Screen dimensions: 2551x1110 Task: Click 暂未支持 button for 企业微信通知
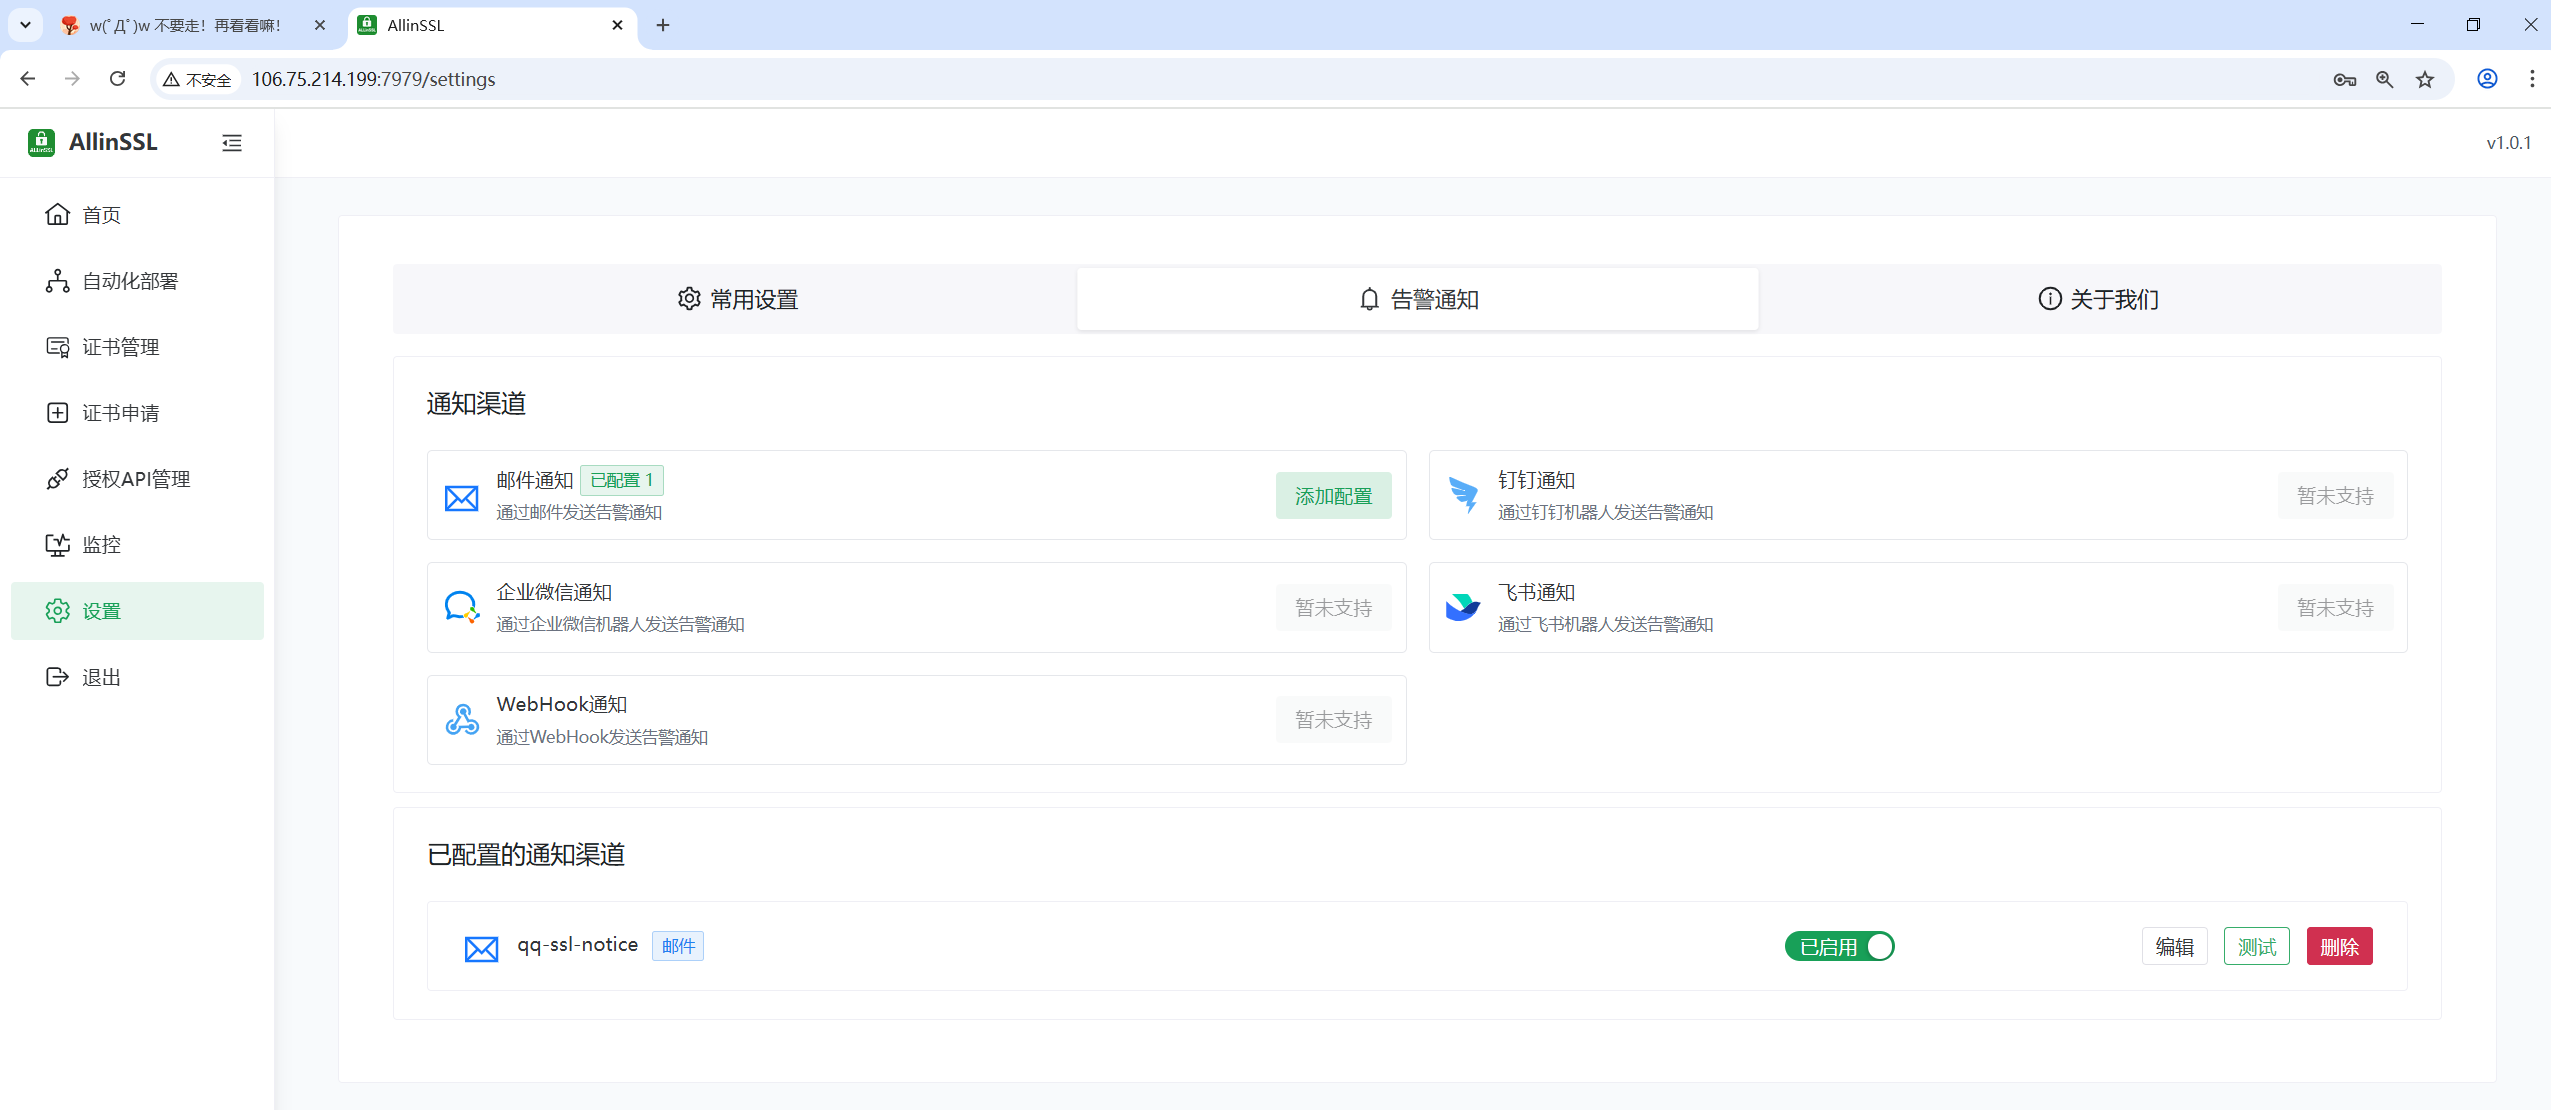(1333, 608)
